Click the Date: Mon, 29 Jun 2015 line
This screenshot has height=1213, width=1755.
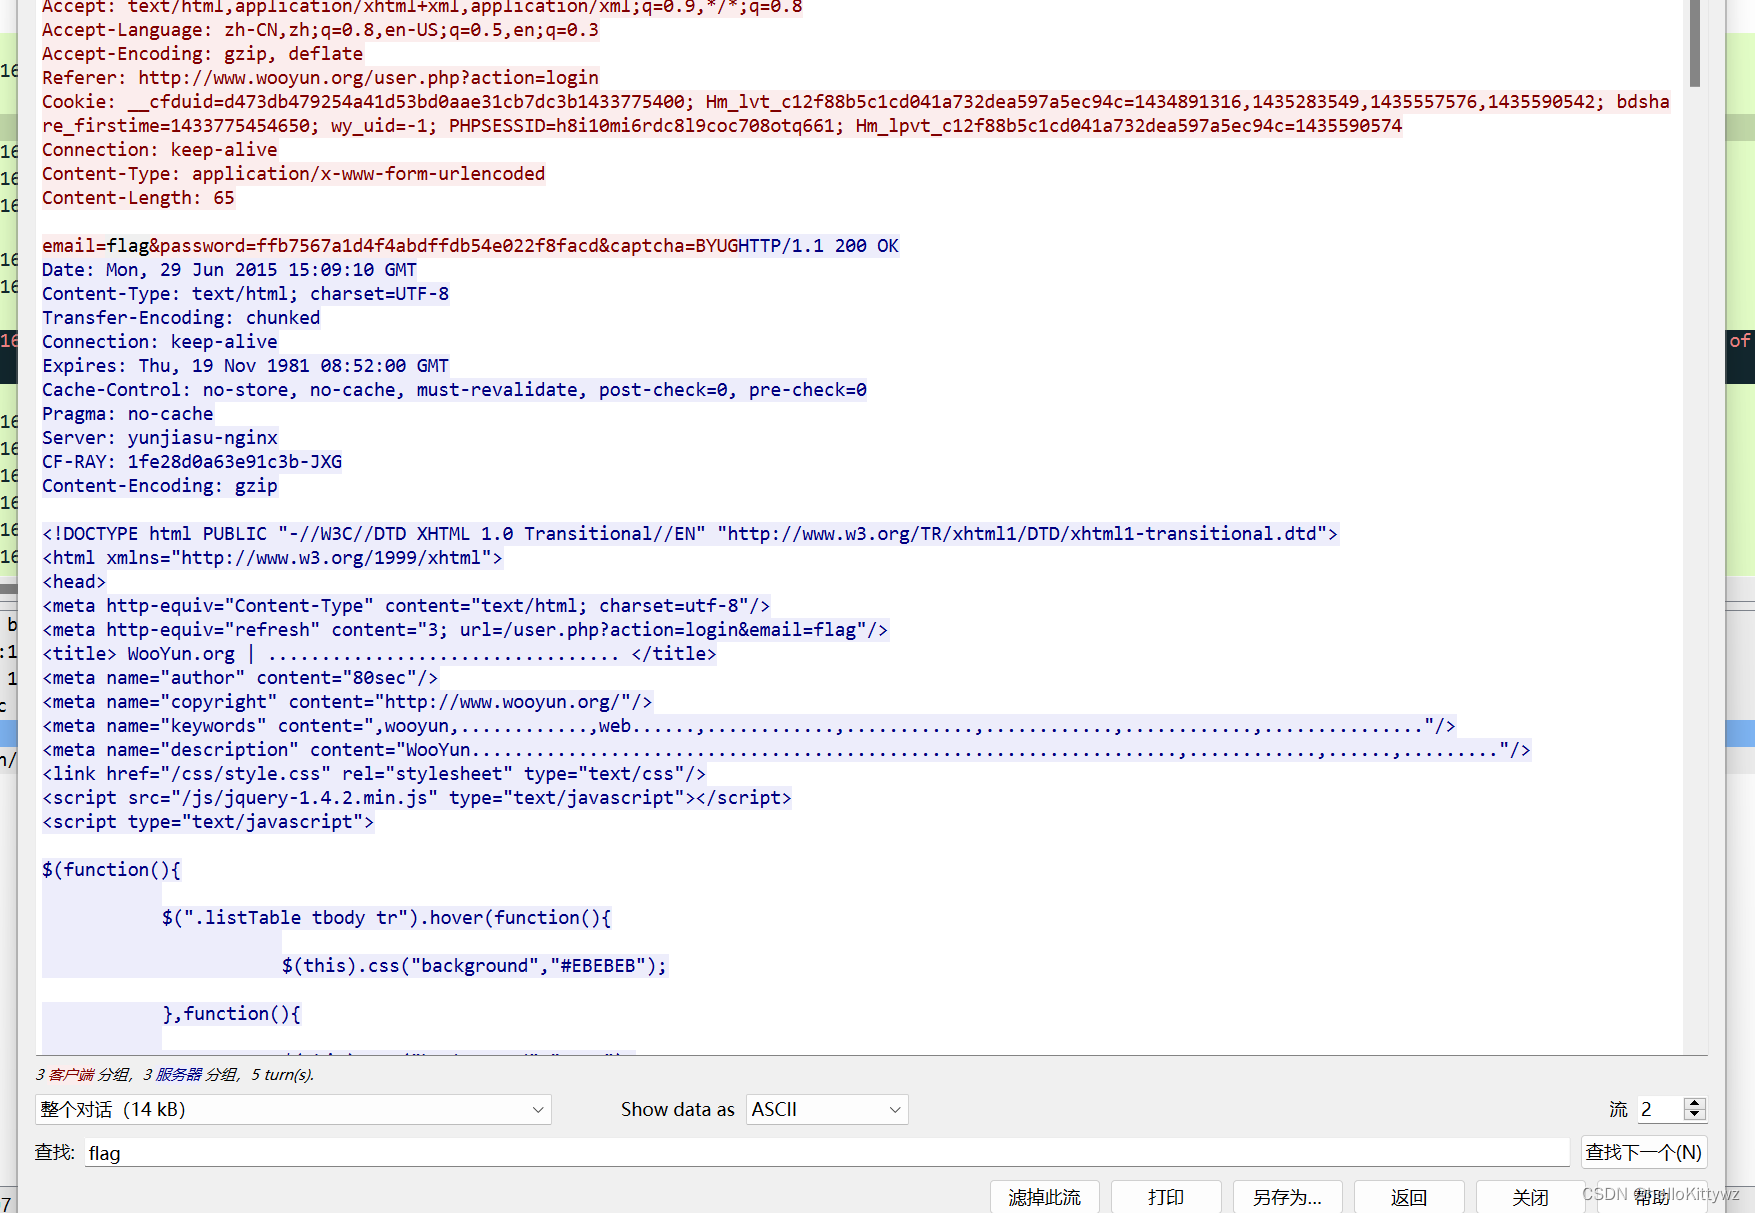229,270
